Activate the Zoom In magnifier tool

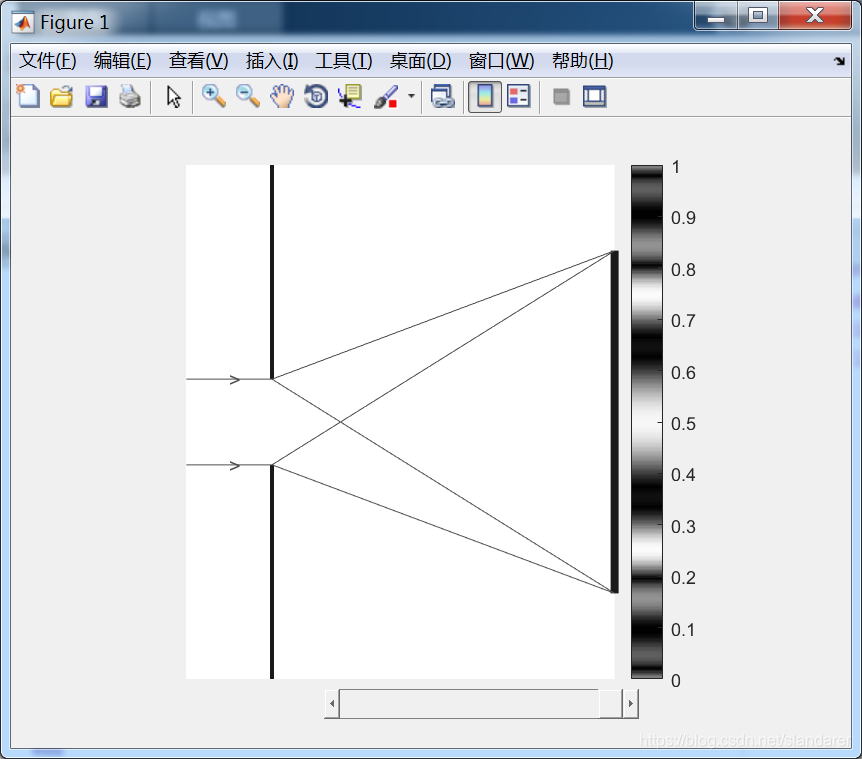(213, 96)
